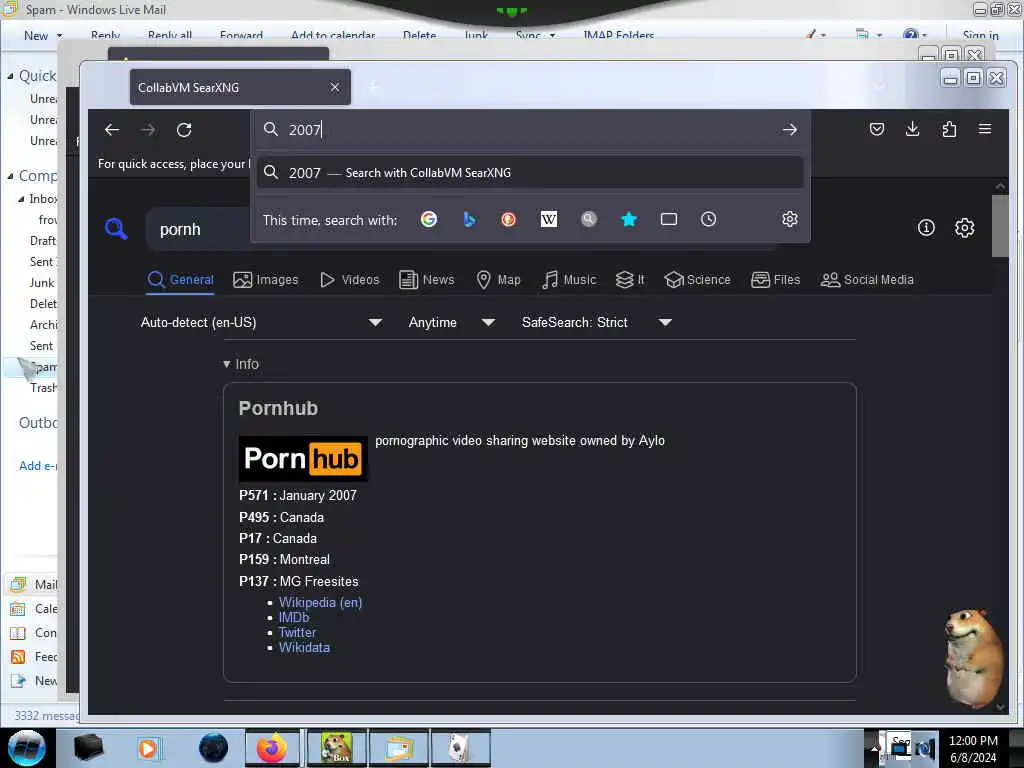The image size is (1024, 768).
Task: Open the Twitter link
Action: coord(297,632)
